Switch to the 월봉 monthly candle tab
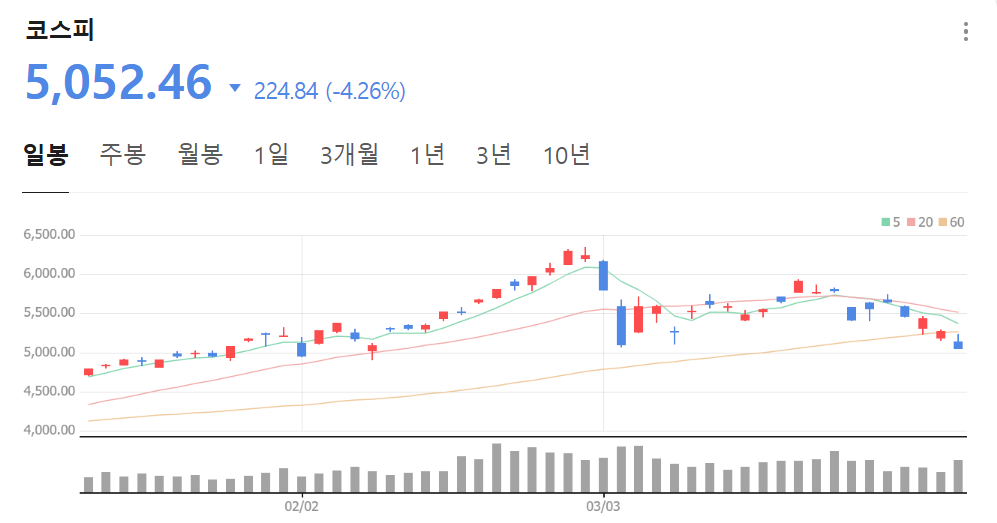997x523 pixels. [x=200, y=154]
